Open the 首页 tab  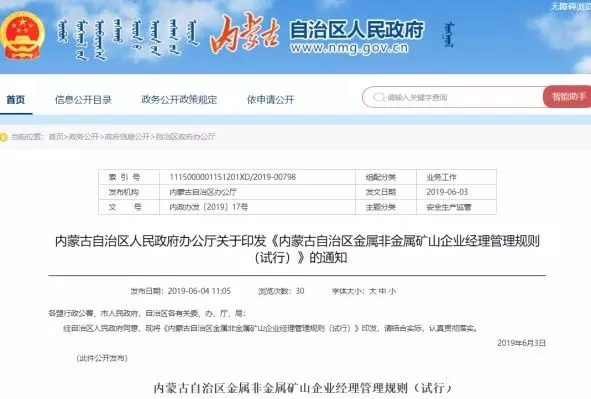click(15, 99)
